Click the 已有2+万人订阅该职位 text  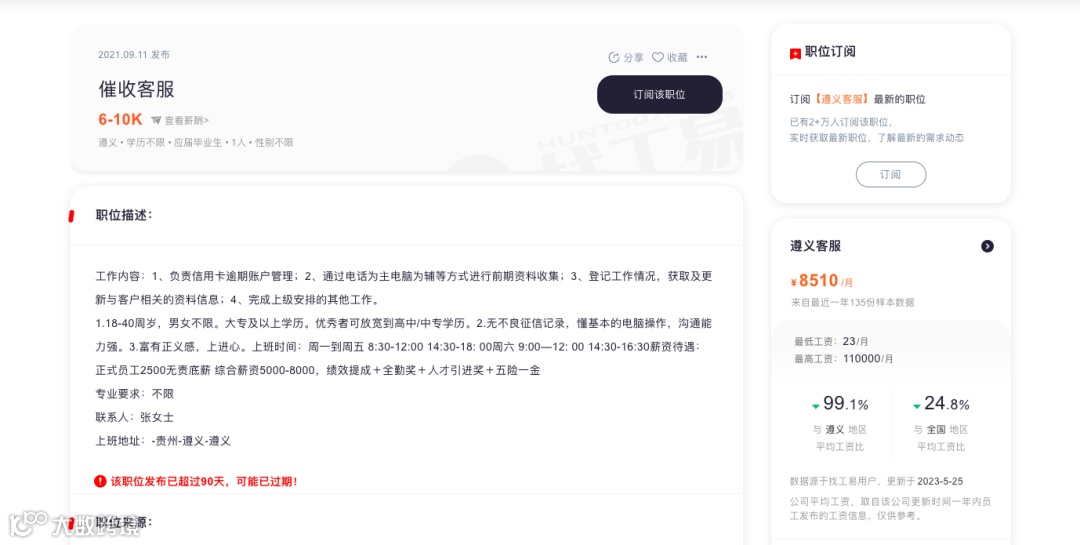click(841, 122)
